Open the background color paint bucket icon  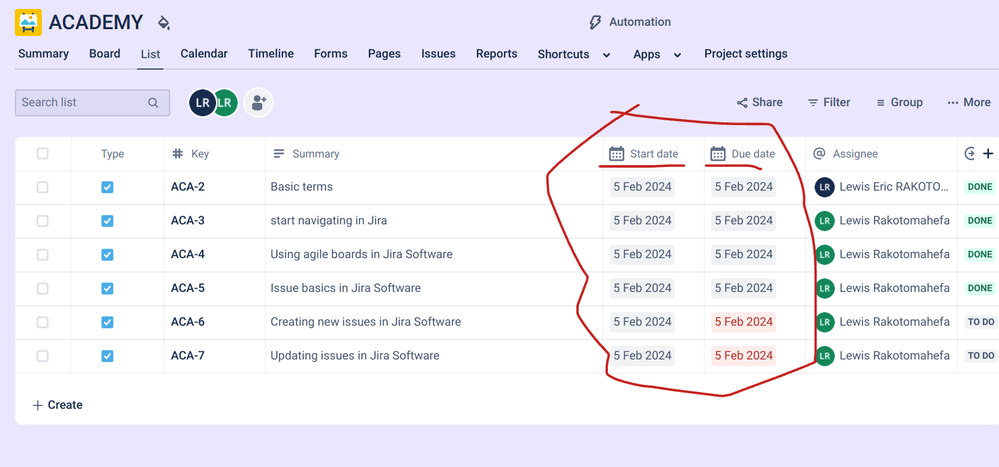point(164,23)
